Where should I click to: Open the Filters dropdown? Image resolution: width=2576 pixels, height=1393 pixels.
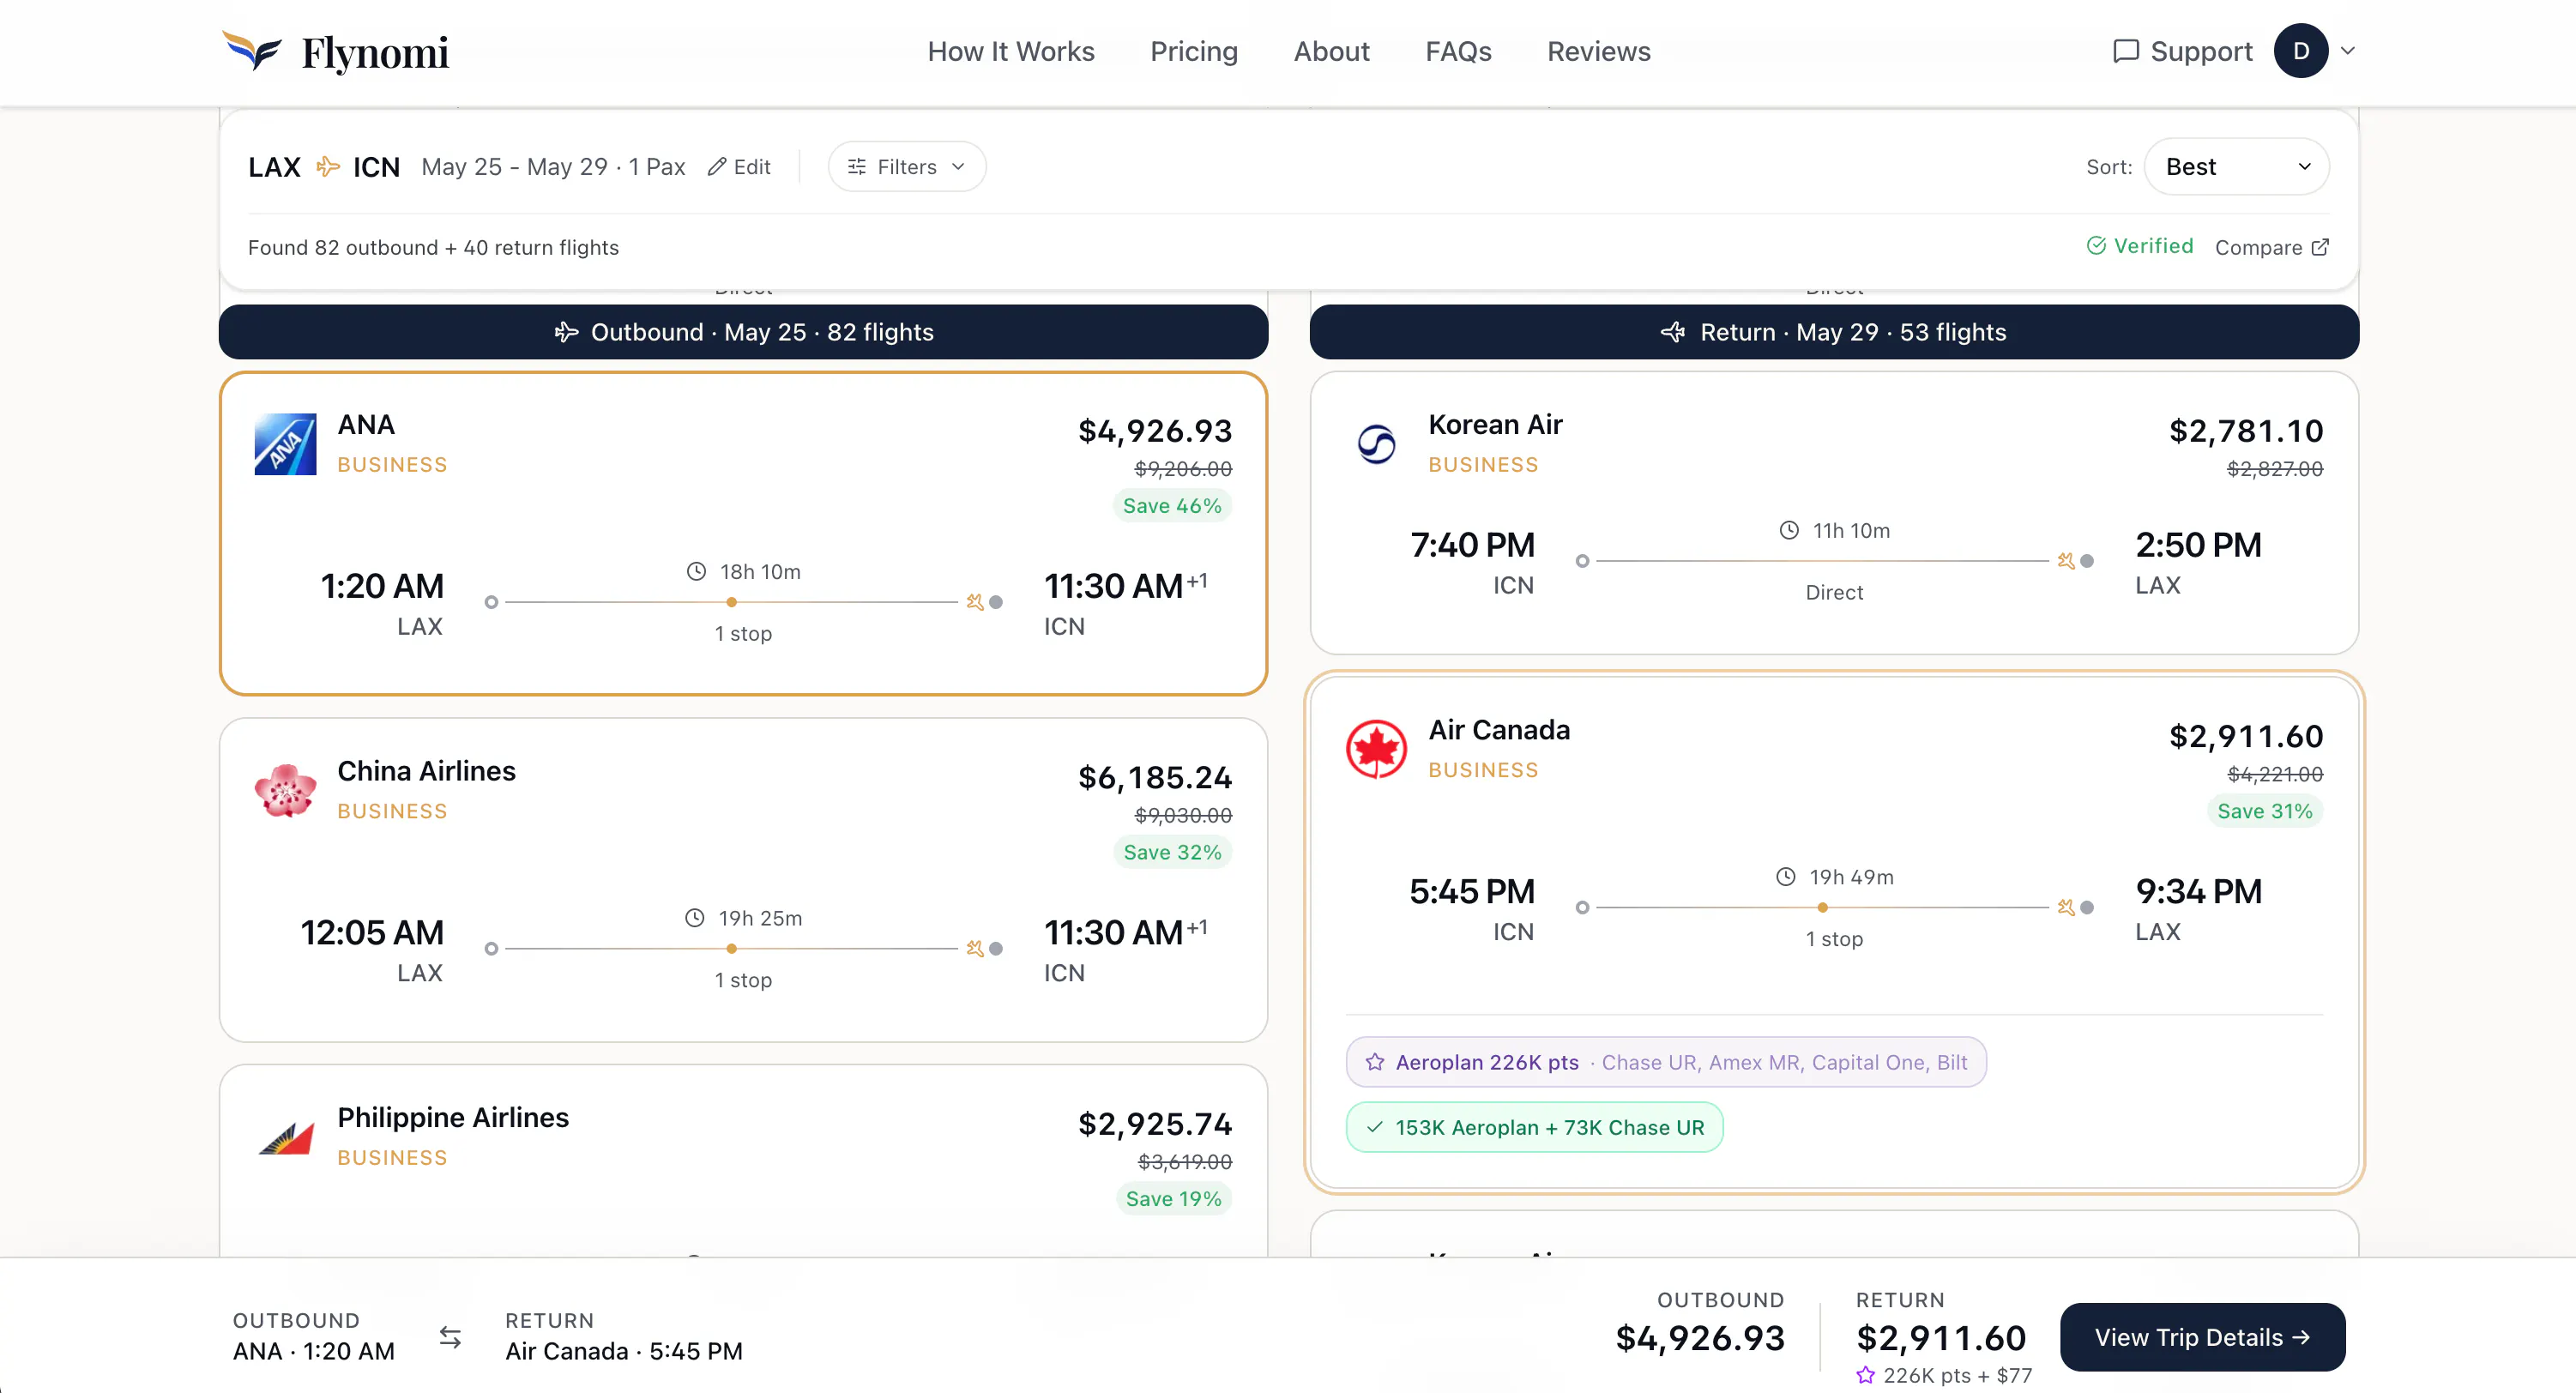(x=906, y=167)
